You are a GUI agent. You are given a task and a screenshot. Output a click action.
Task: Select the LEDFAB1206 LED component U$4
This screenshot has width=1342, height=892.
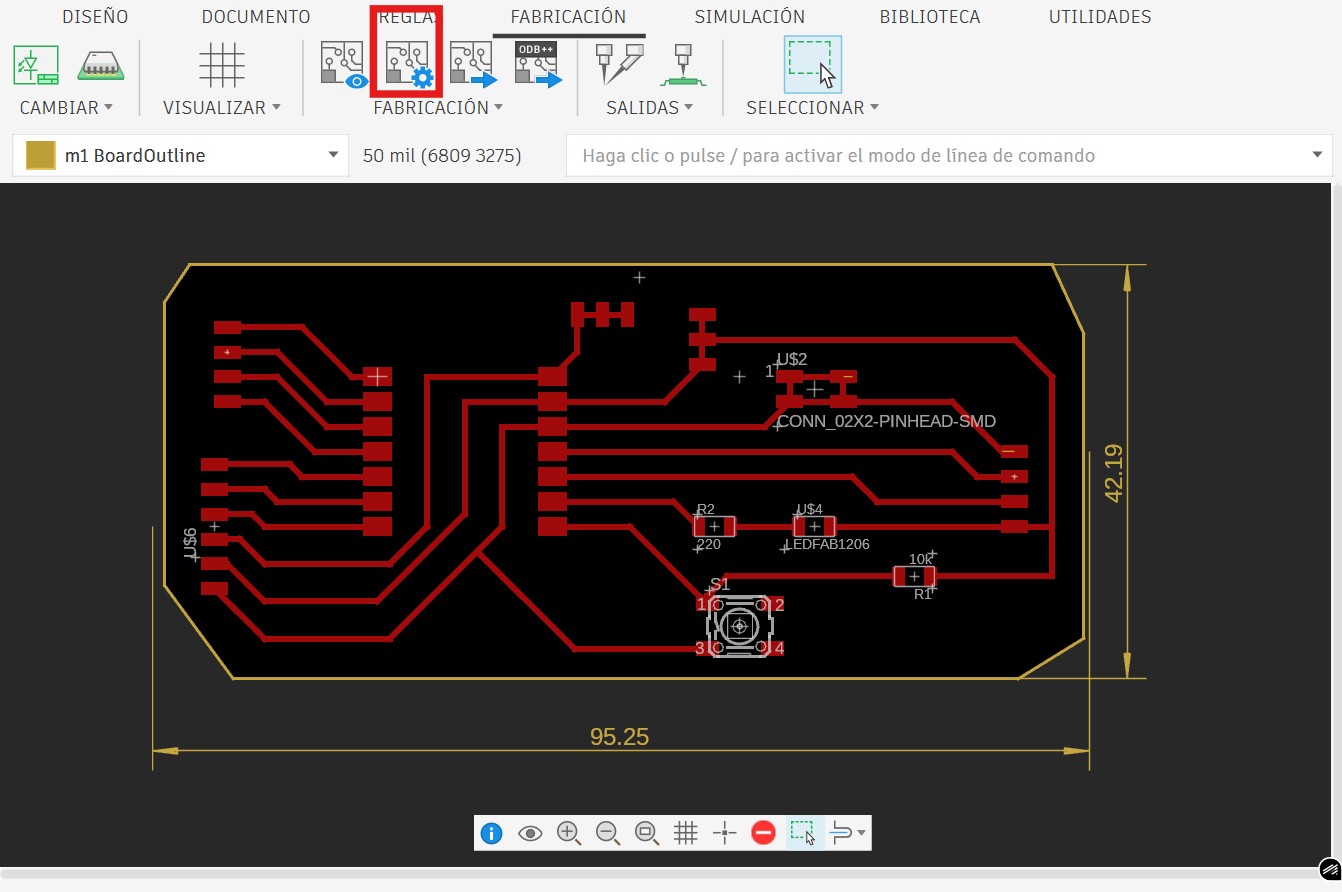click(x=814, y=526)
